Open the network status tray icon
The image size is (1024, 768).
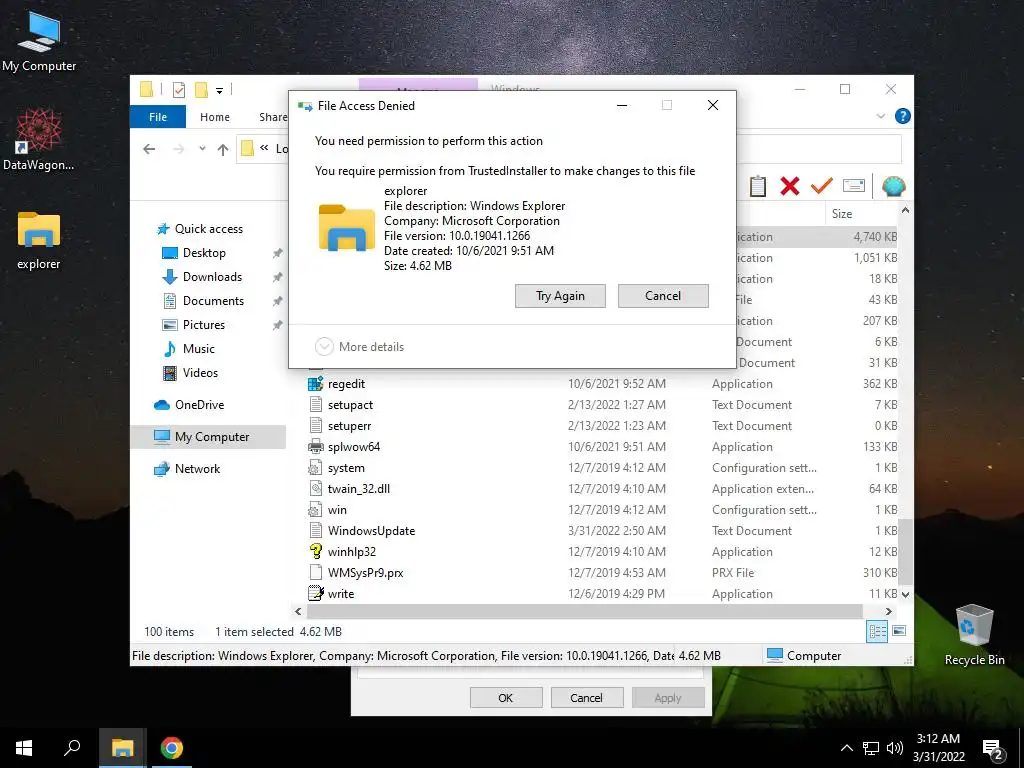pos(871,748)
